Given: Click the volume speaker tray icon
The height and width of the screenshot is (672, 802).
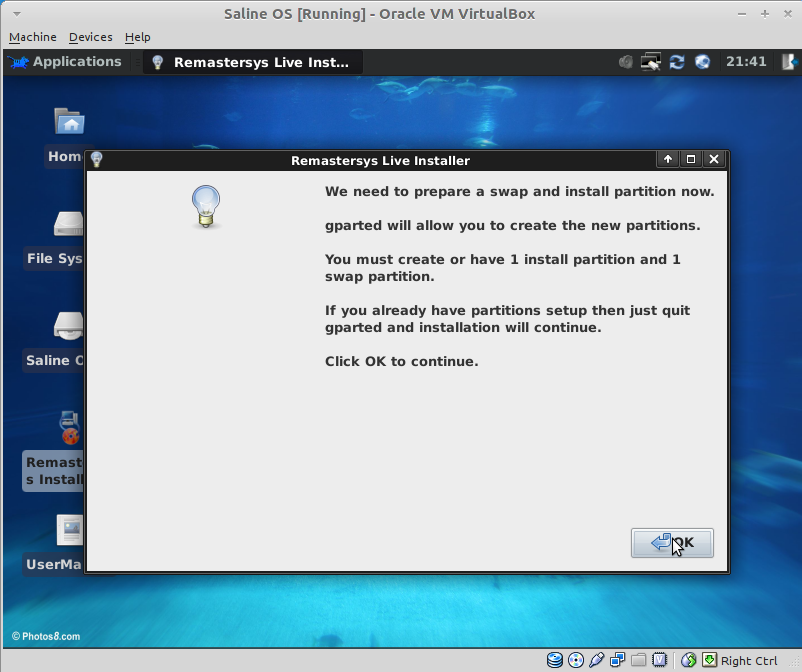Looking at the screenshot, I should pyautogui.click(x=626, y=62).
